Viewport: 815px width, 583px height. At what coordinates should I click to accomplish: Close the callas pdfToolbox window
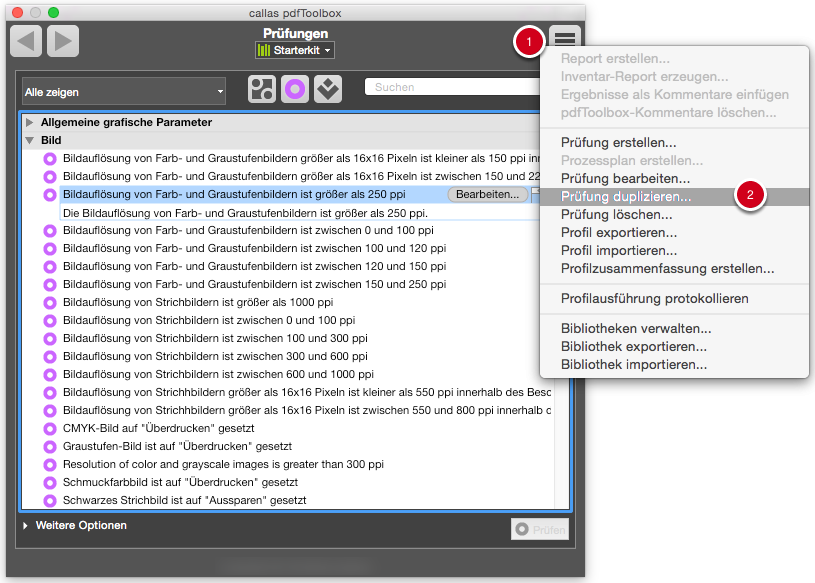[17, 12]
